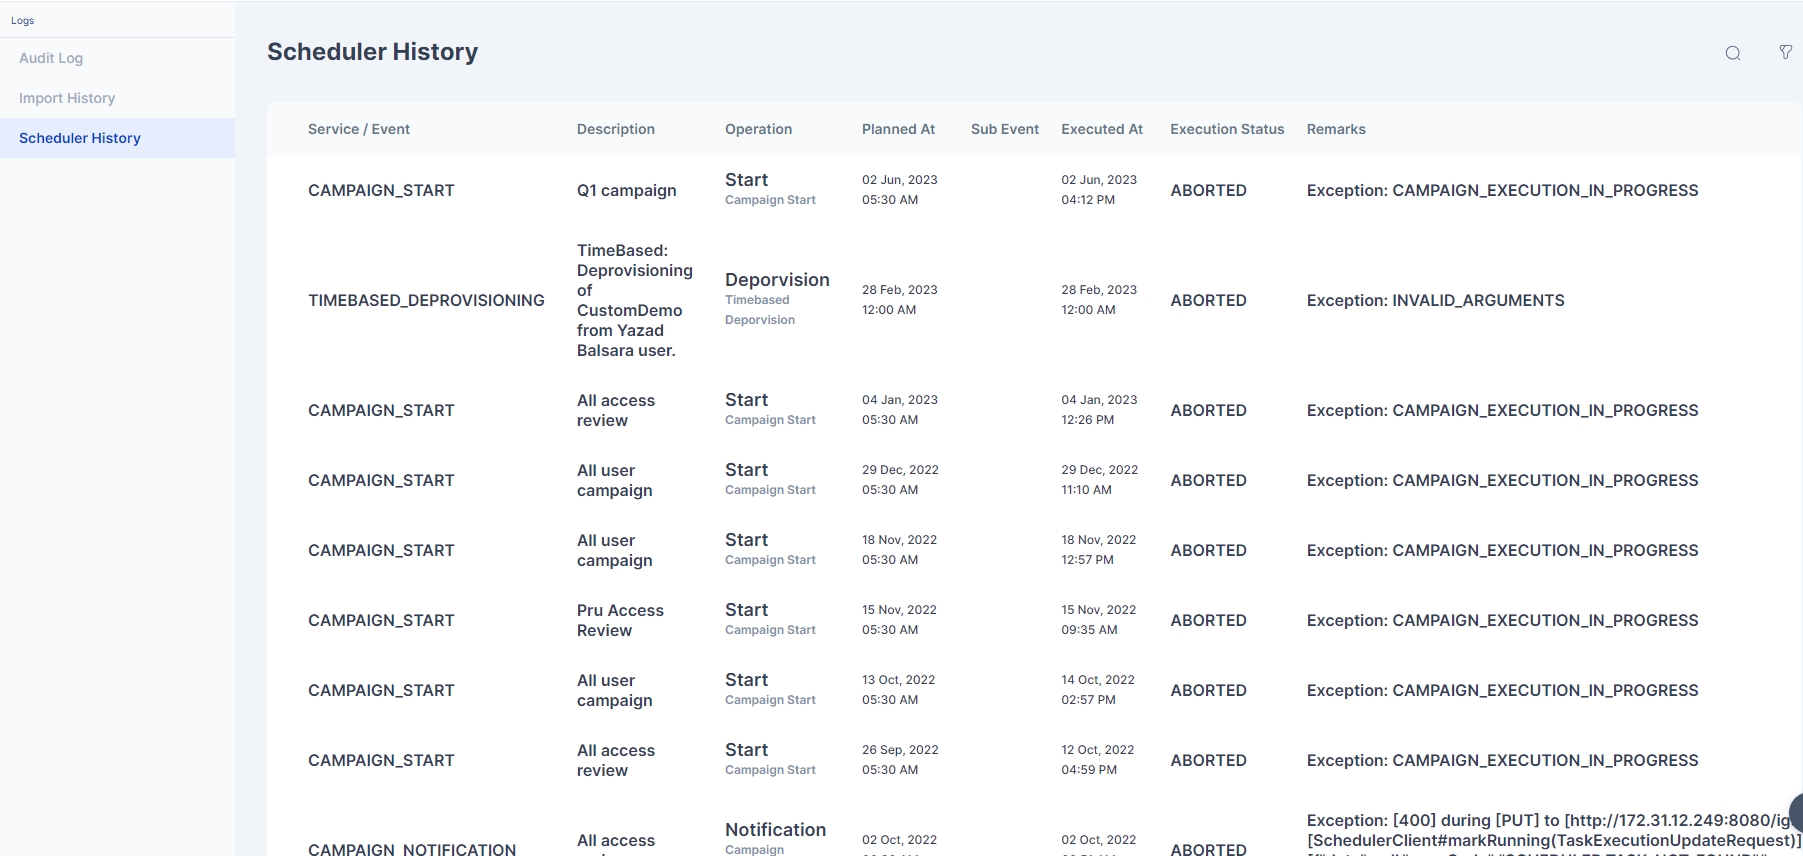1803x856 pixels.
Task: Open the filter funnel icon
Action: [1785, 52]
